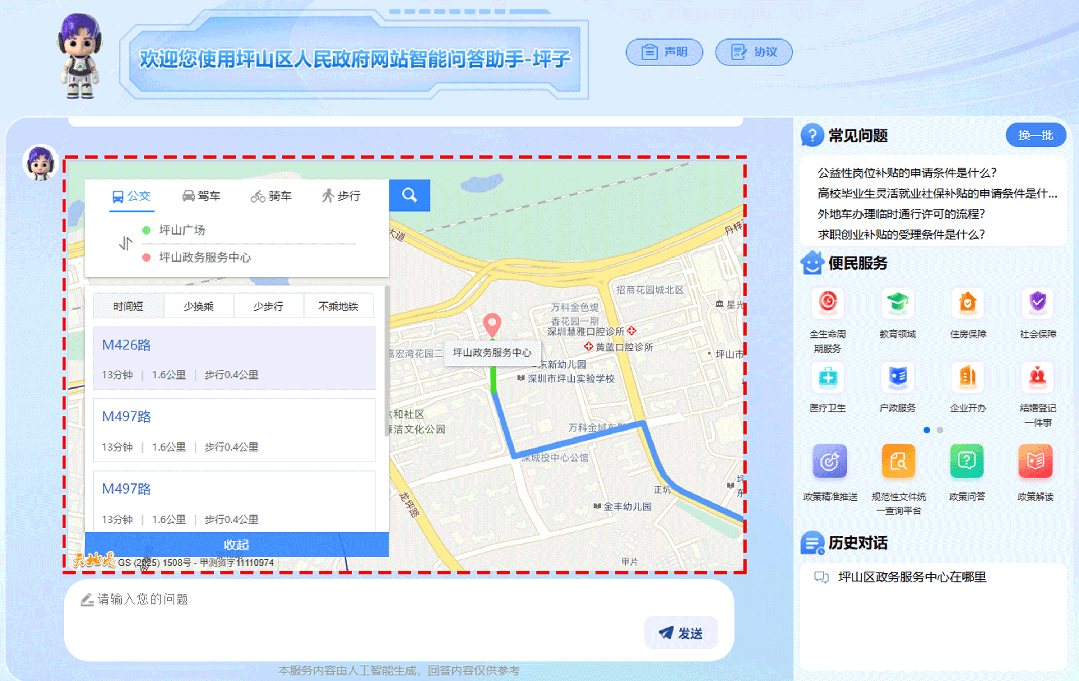Click the 声明 statement button
This screenshot has width=1079, height=681.
click(664, 52)
